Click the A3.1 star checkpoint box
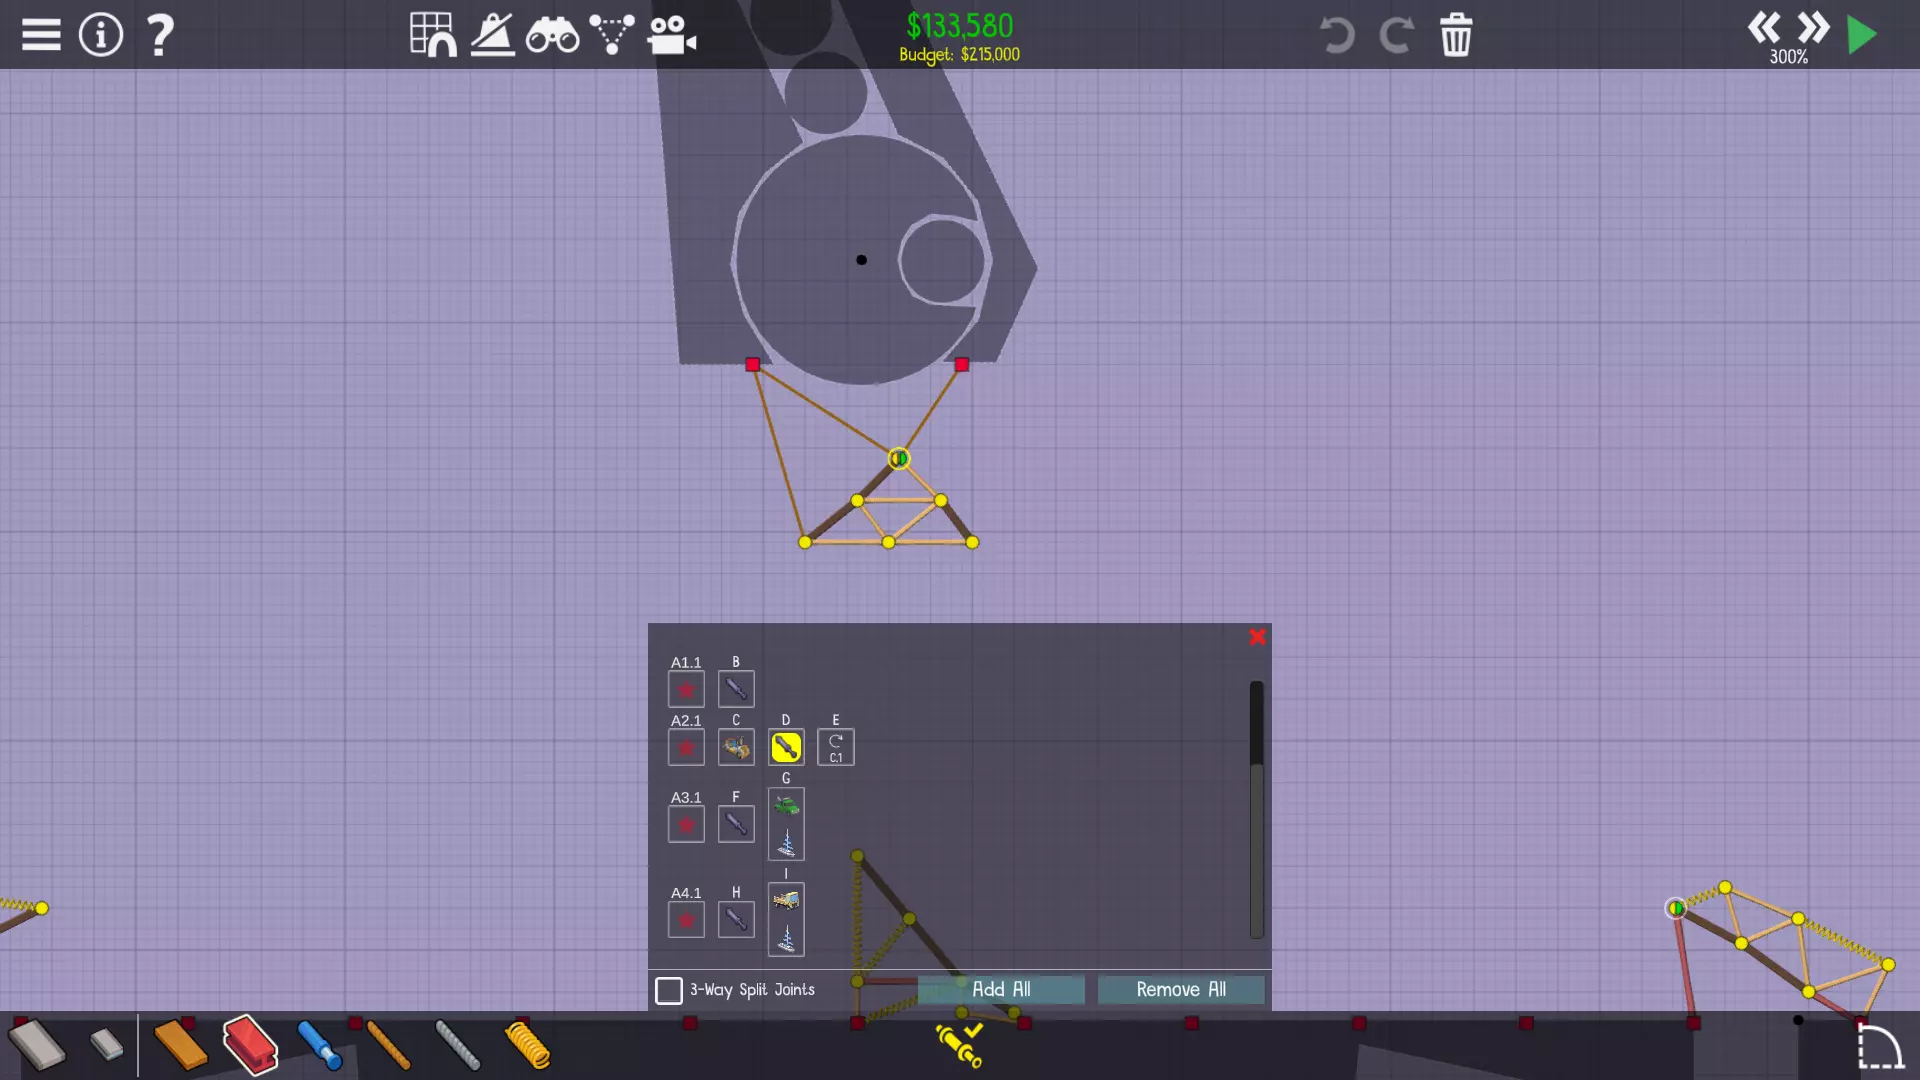The image size is (1920, 1080). pos(686,825)
